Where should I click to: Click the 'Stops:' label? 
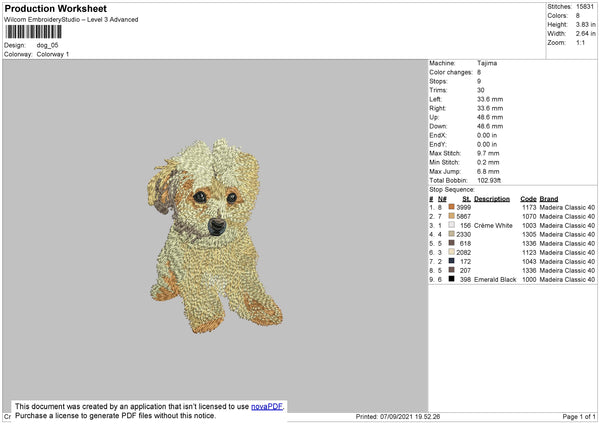pos(438,81)
